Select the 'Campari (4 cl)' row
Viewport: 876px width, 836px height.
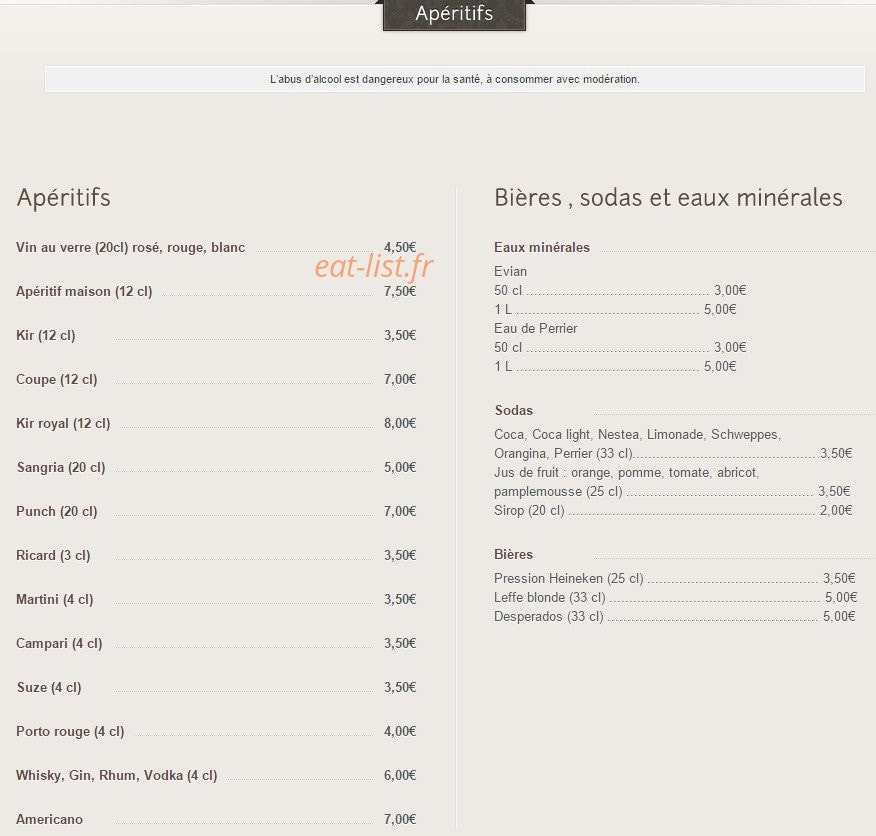pos(216,643)
